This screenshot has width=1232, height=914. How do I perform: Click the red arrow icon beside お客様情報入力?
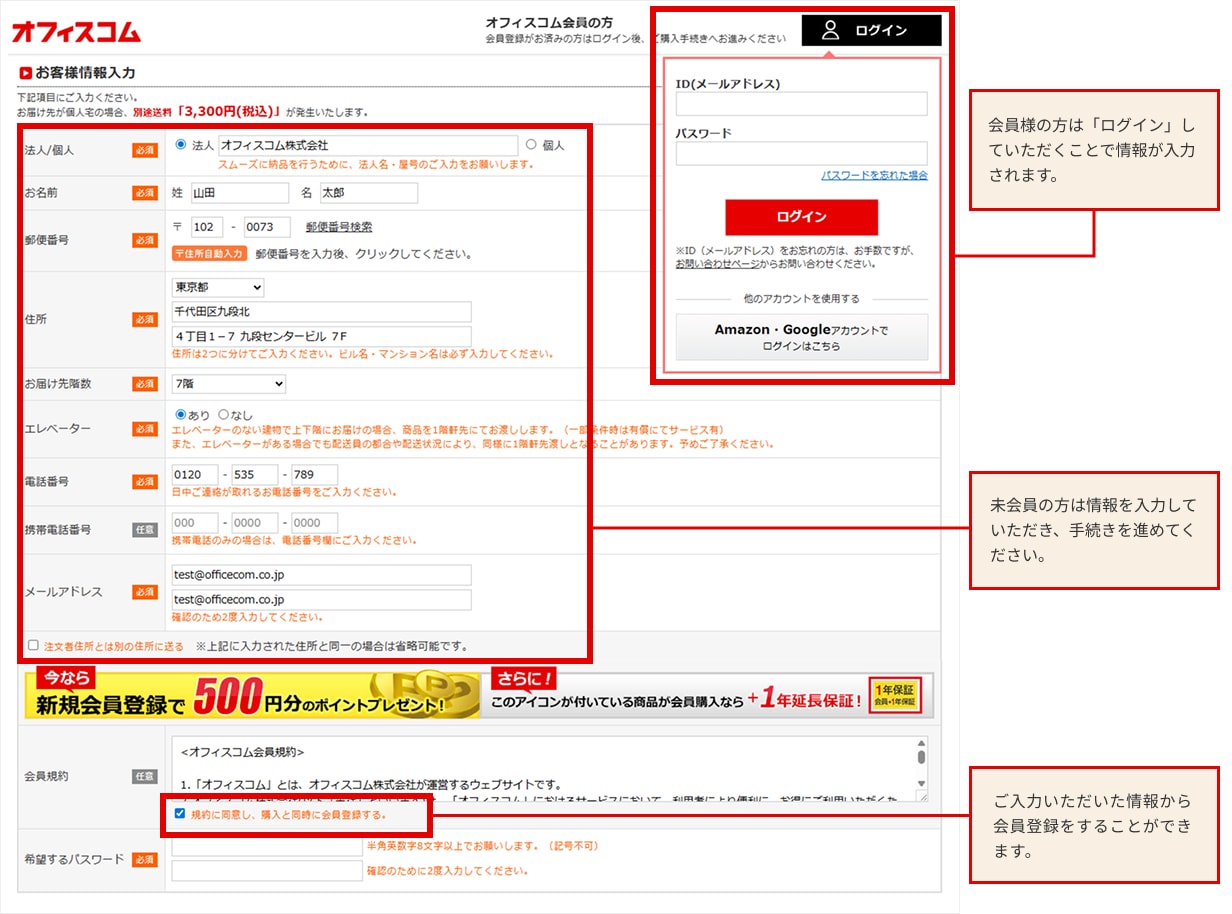[x=24, y=72]
